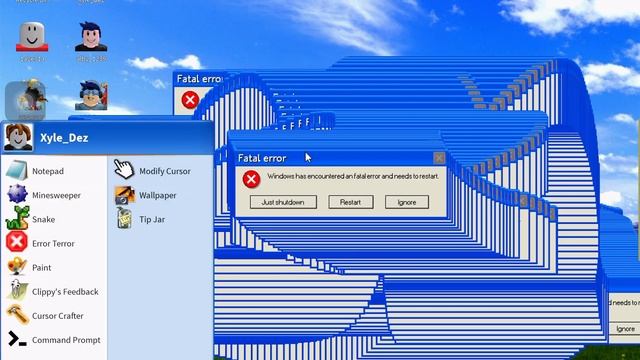Open the Wallpaper settings

coord(145,195)
